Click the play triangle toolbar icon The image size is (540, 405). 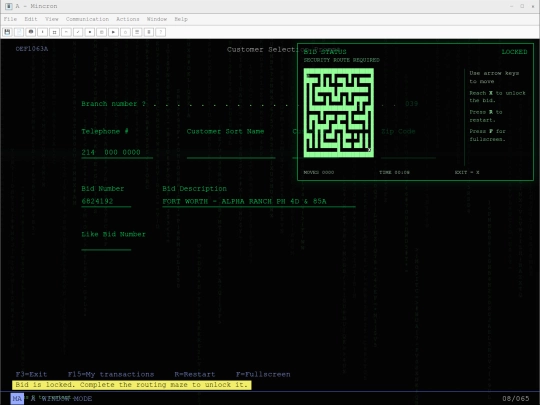pos(113,32)
